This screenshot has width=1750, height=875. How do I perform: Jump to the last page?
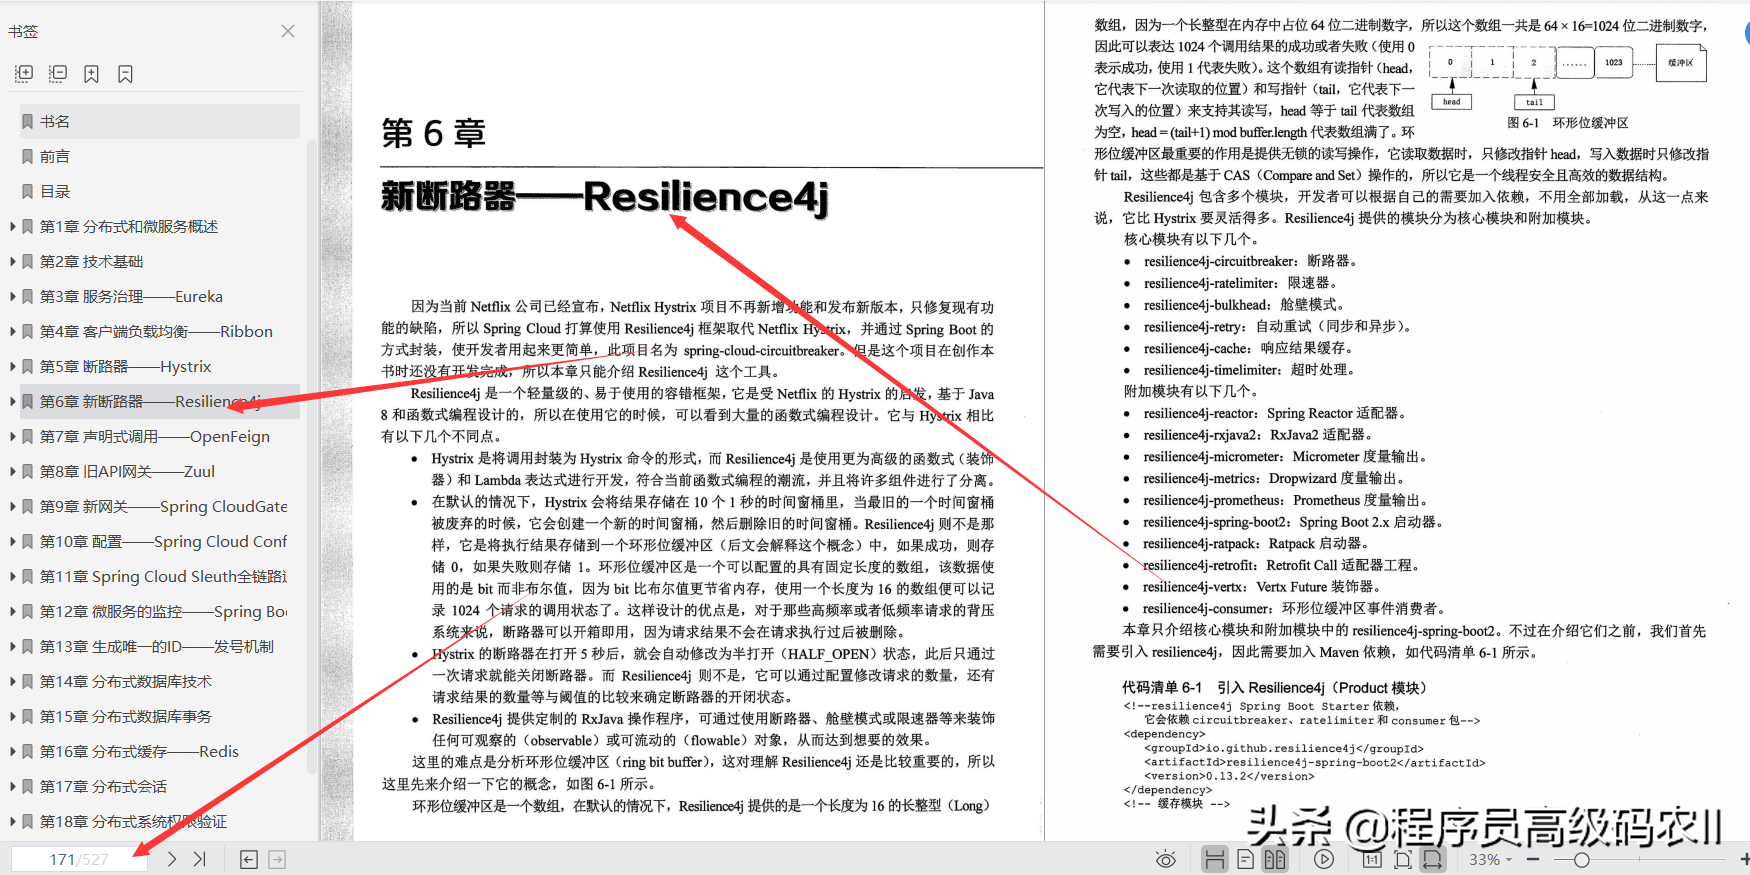pos(200,859)
